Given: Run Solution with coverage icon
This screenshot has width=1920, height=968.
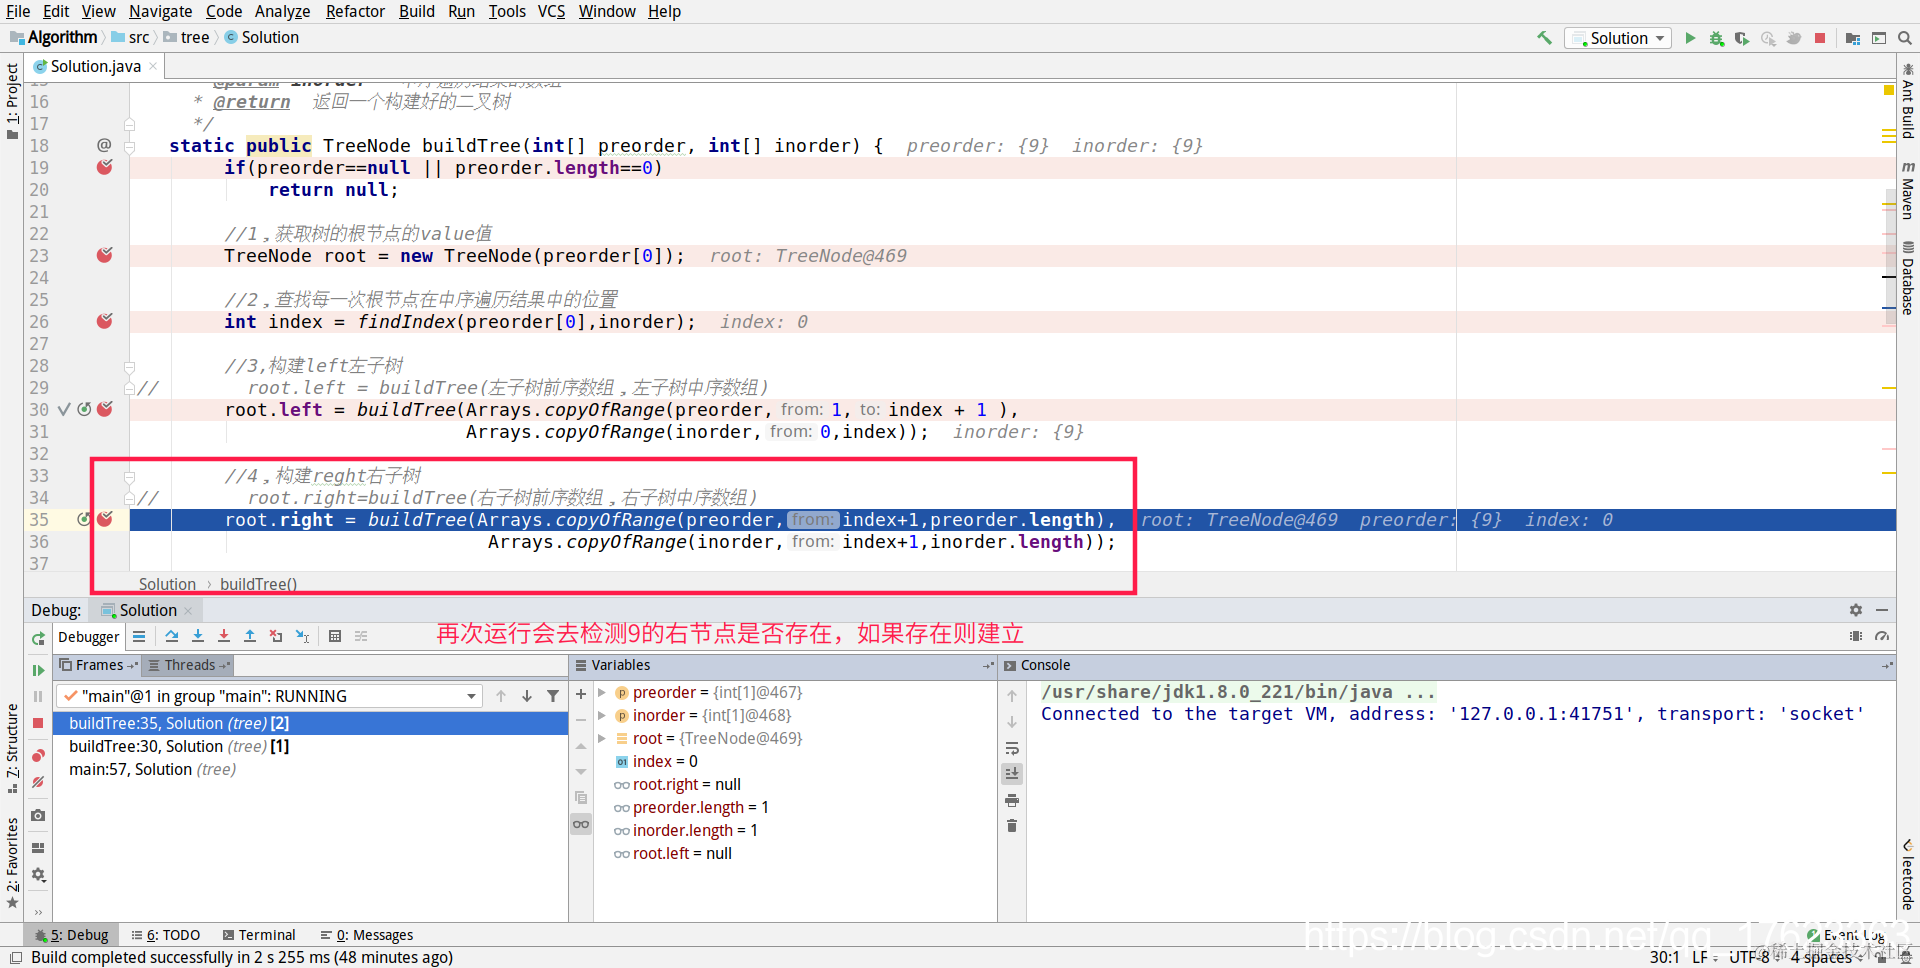Looking at the screenshot, I should pyautogui.click(x=1742, y=38).
